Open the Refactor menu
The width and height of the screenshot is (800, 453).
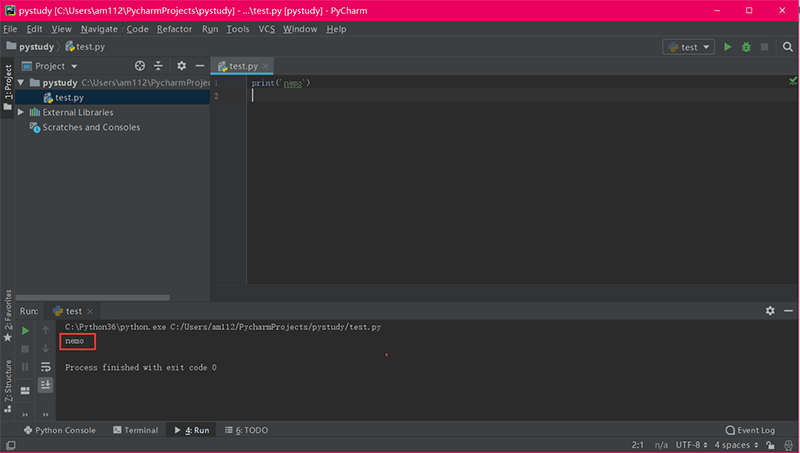tap(174, 29)
